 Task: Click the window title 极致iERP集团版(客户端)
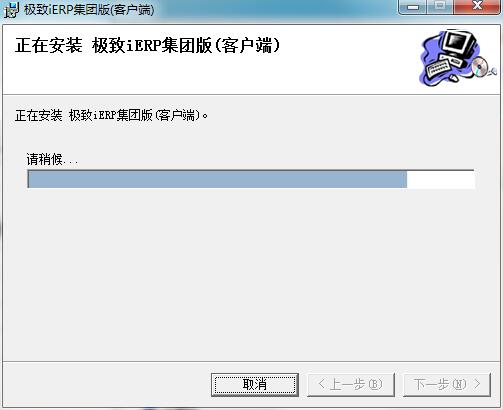pos(89,9)
